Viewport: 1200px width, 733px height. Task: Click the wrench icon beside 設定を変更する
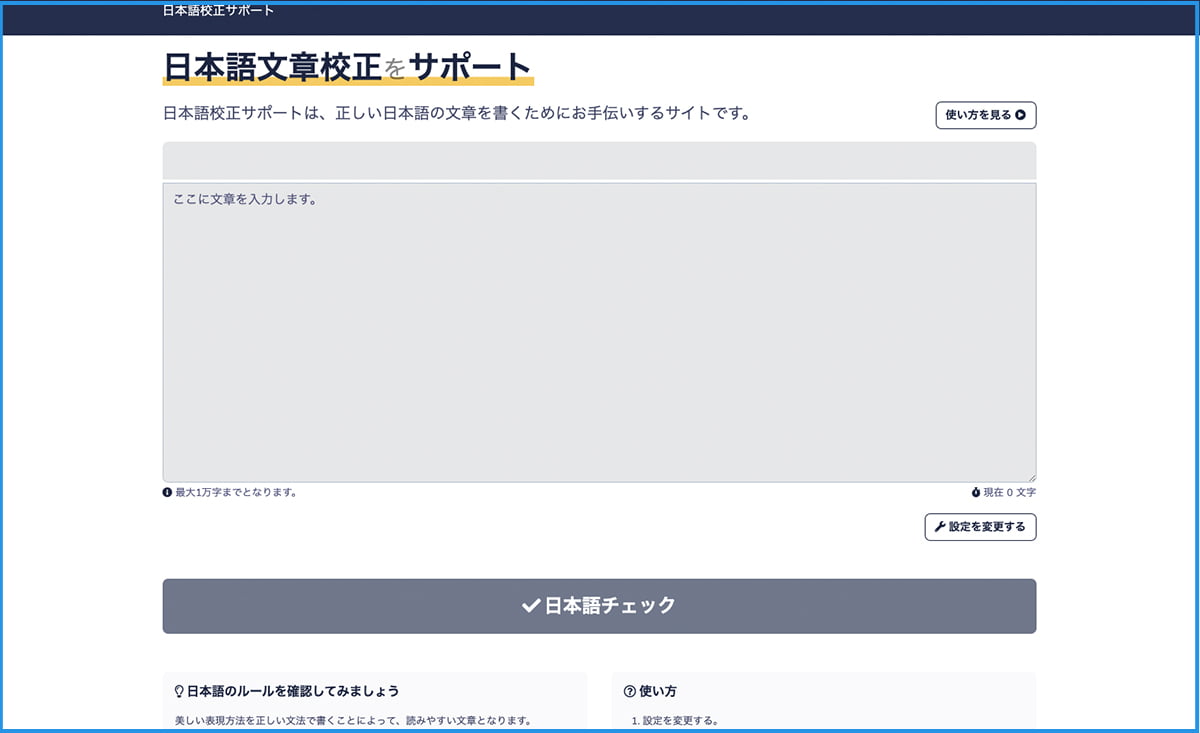click(x=940, y=527)
